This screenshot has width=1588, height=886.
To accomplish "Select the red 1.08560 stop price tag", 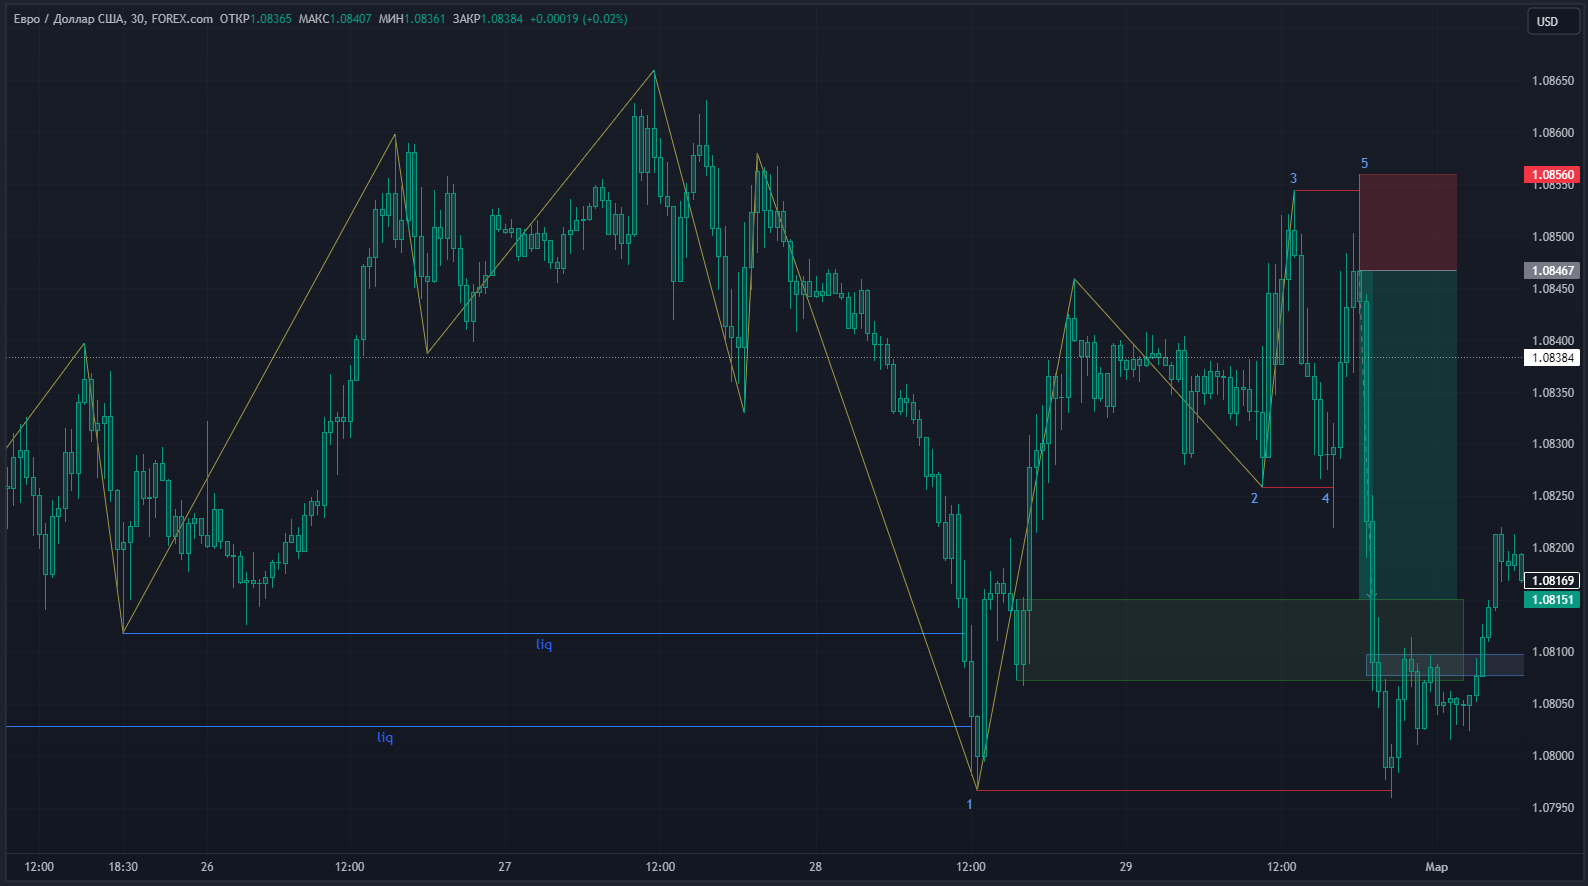I will (1551, 175).
